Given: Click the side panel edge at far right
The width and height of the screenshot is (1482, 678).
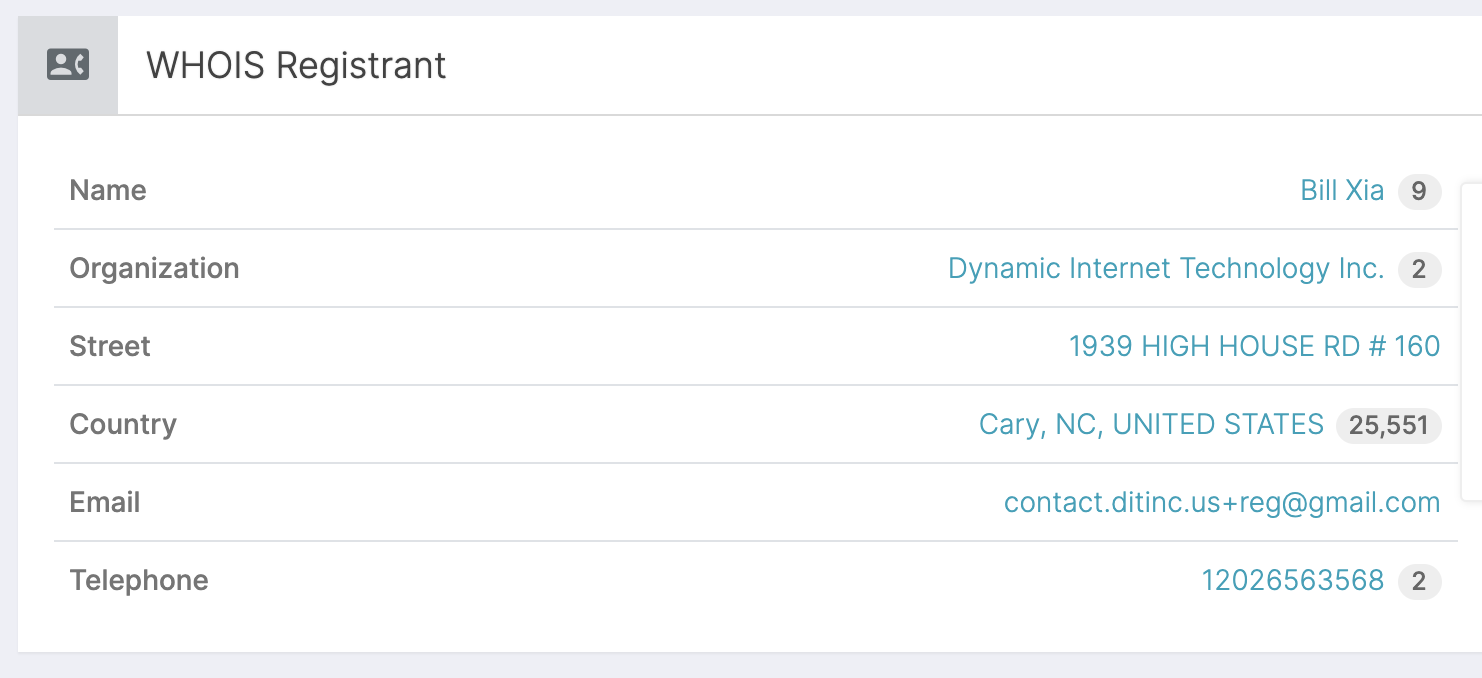Looking at the screenshot, I should pos(1471,340).
